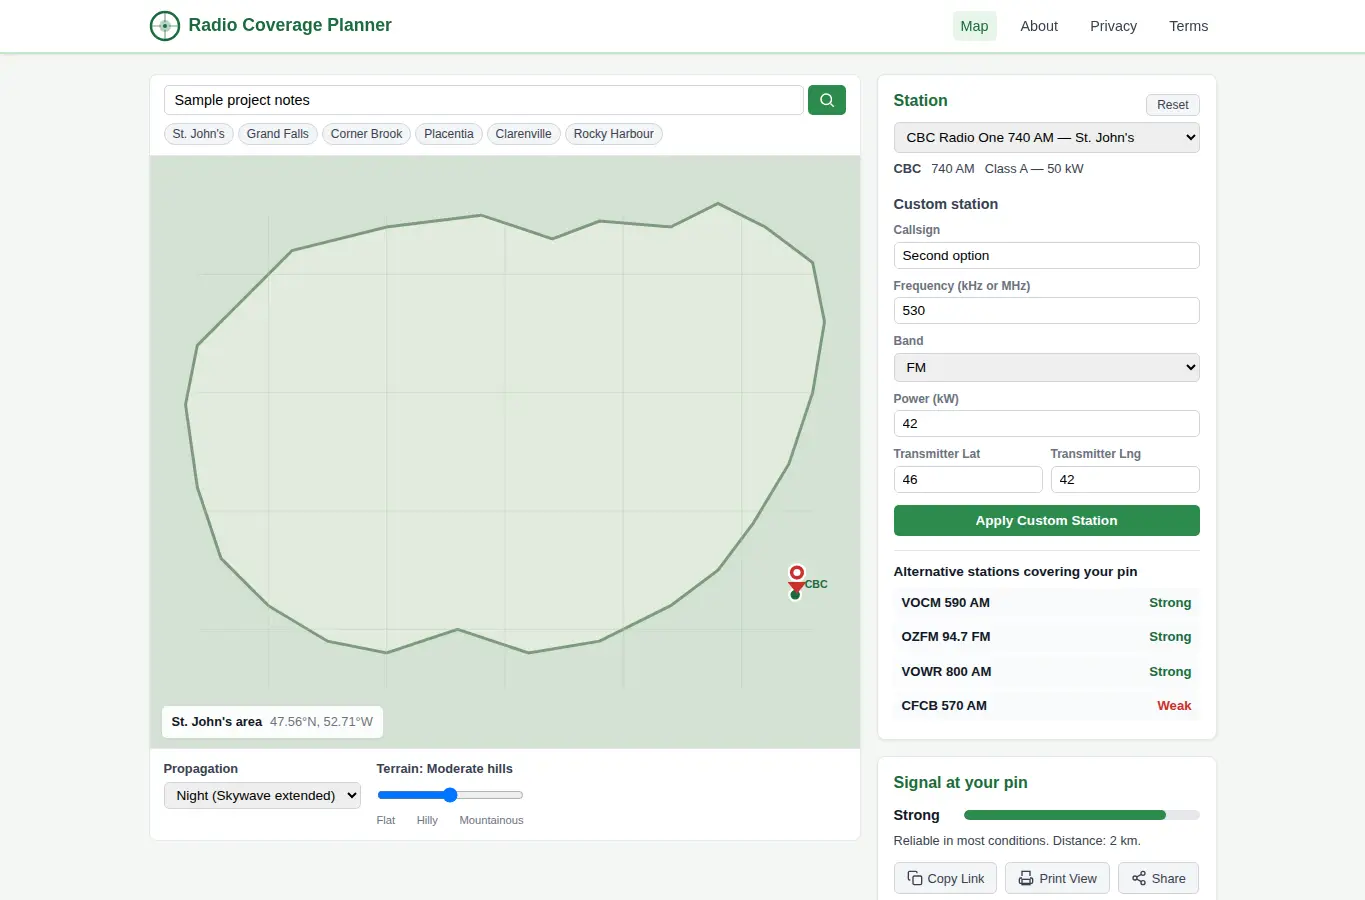The image size is (1365, 900).
Task: Switch to the Map nav tab
Action: [x=974, y=26]
